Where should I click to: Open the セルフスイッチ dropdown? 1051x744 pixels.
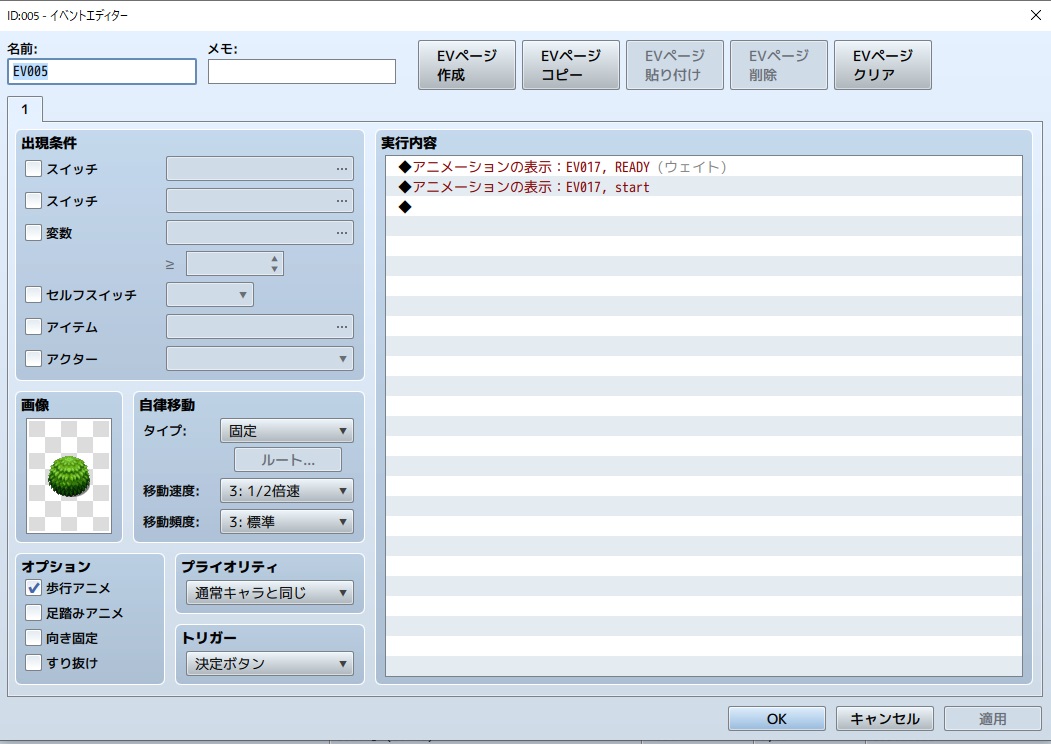coord(210,294)
